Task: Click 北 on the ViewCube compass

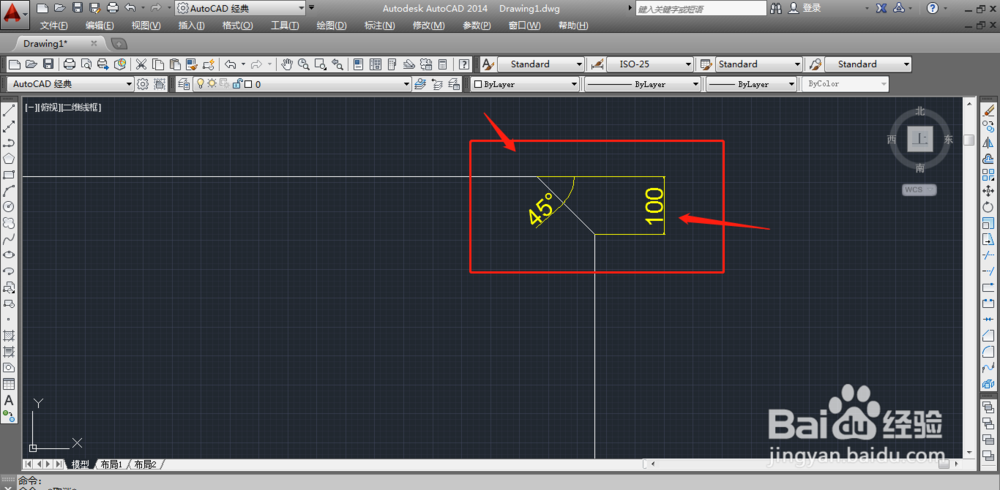Action: [920, 111]
